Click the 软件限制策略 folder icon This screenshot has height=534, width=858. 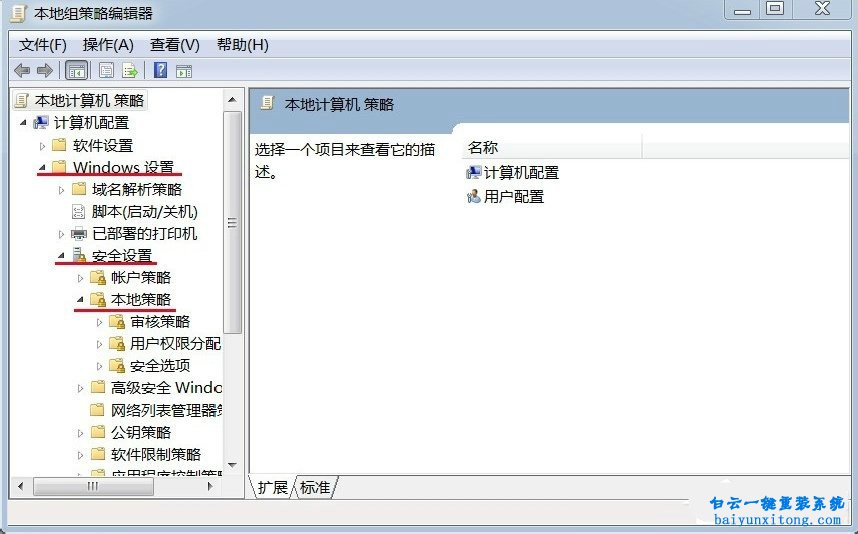tap(98, 454)
